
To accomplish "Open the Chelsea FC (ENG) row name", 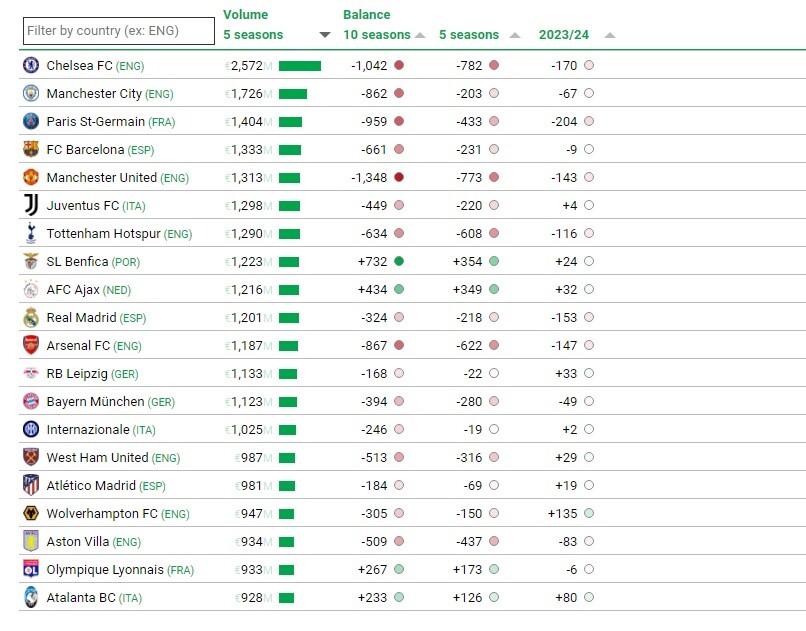I will pyautogui.click(x=95, y=66).
